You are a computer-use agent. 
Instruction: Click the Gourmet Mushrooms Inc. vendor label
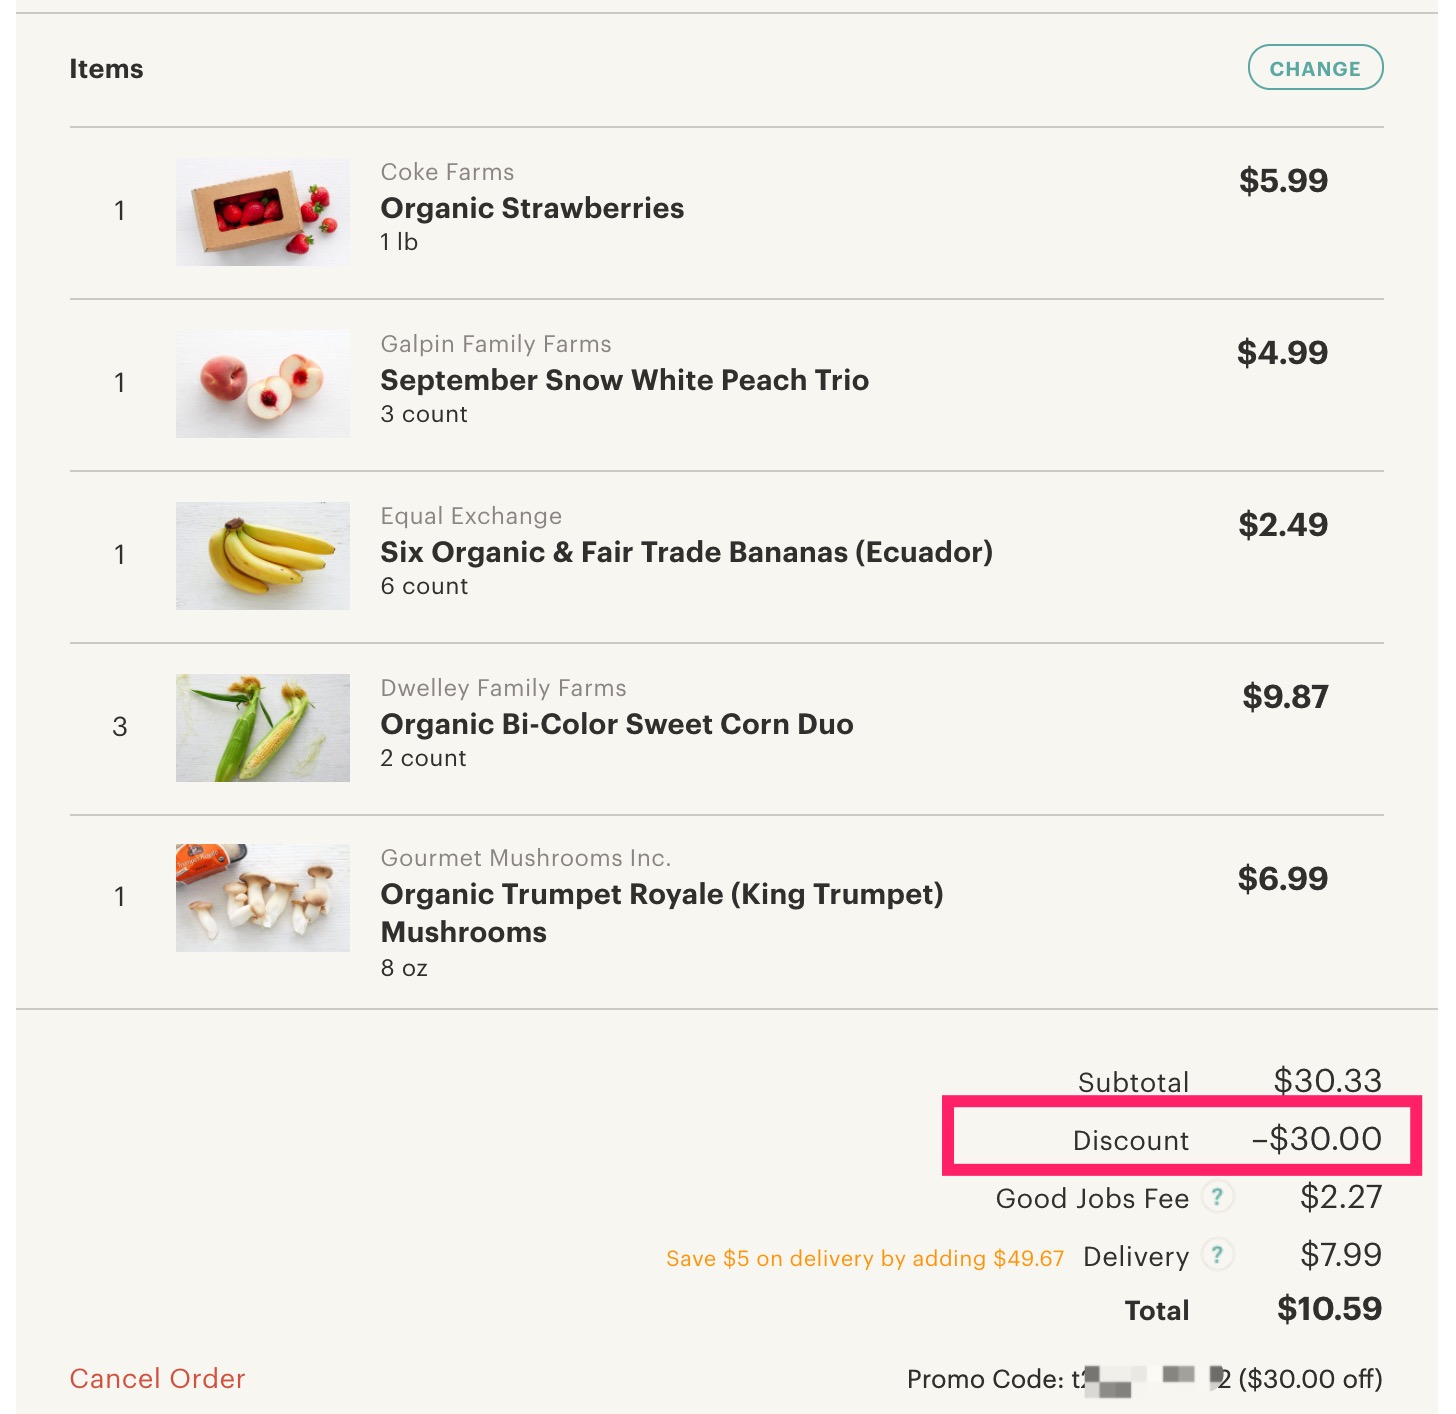(x=525, y=858)
